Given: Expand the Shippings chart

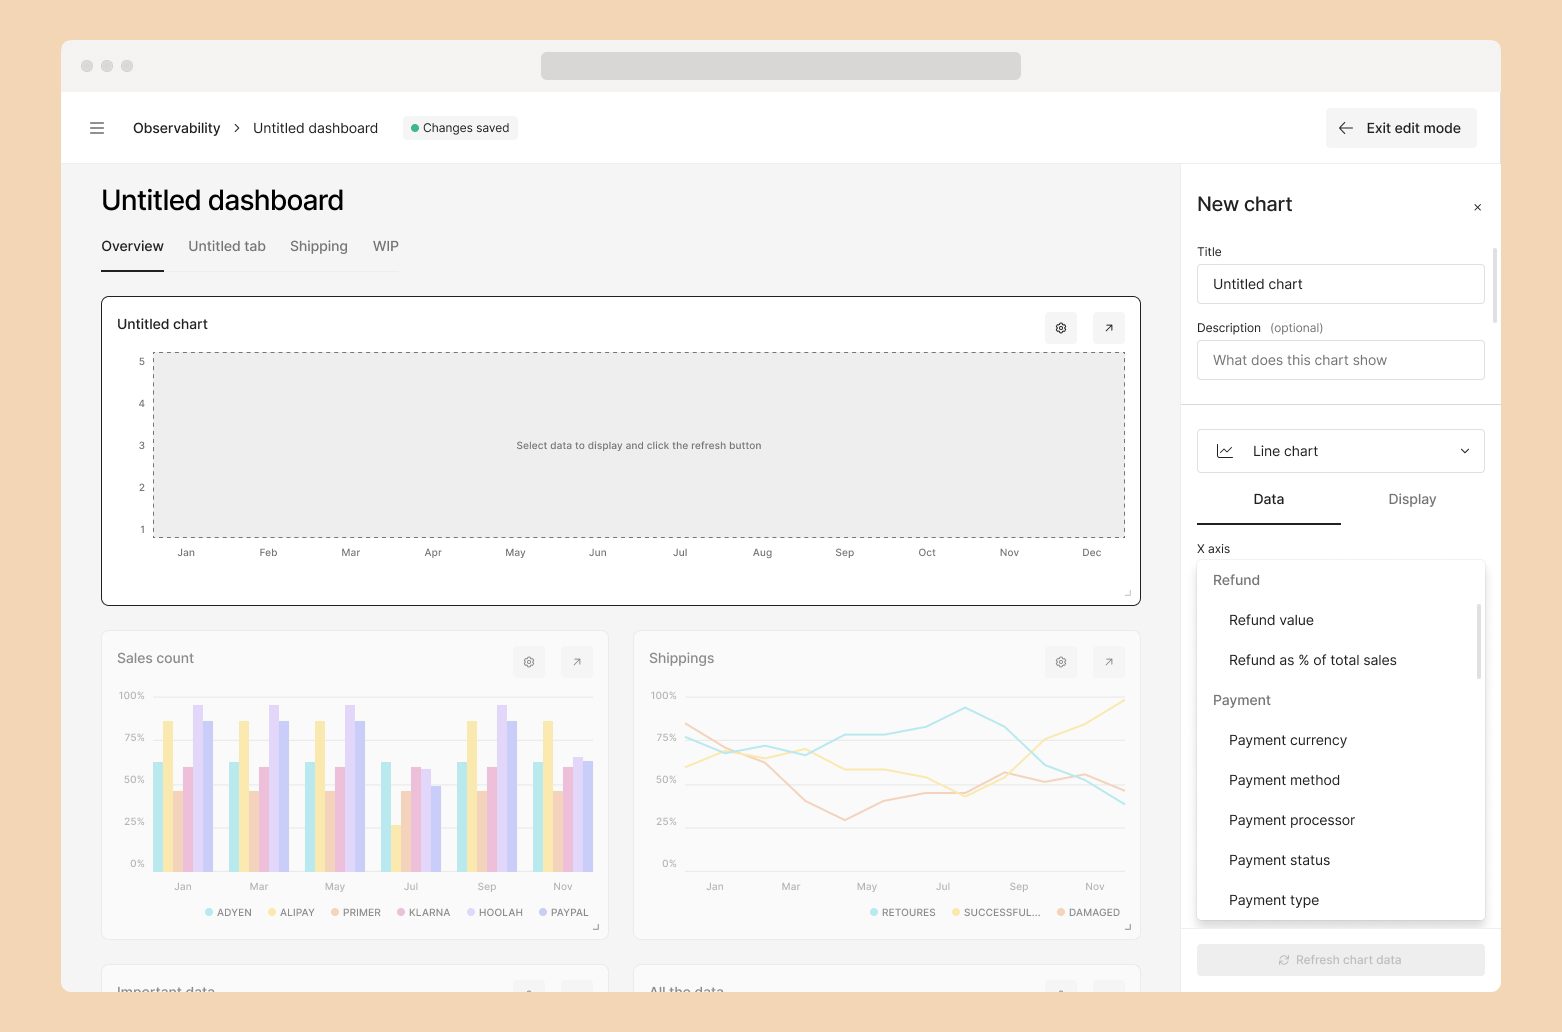Looking at the screenshot, I should (1108, 662).
